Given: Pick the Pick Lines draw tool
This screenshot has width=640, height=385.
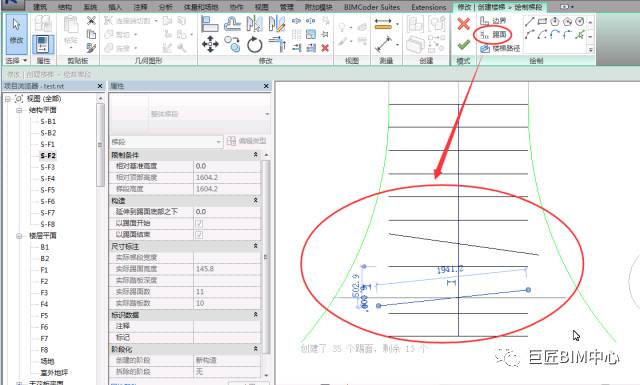Looking at the screenshot, I should pyautogui.click(x=580, y=35).
